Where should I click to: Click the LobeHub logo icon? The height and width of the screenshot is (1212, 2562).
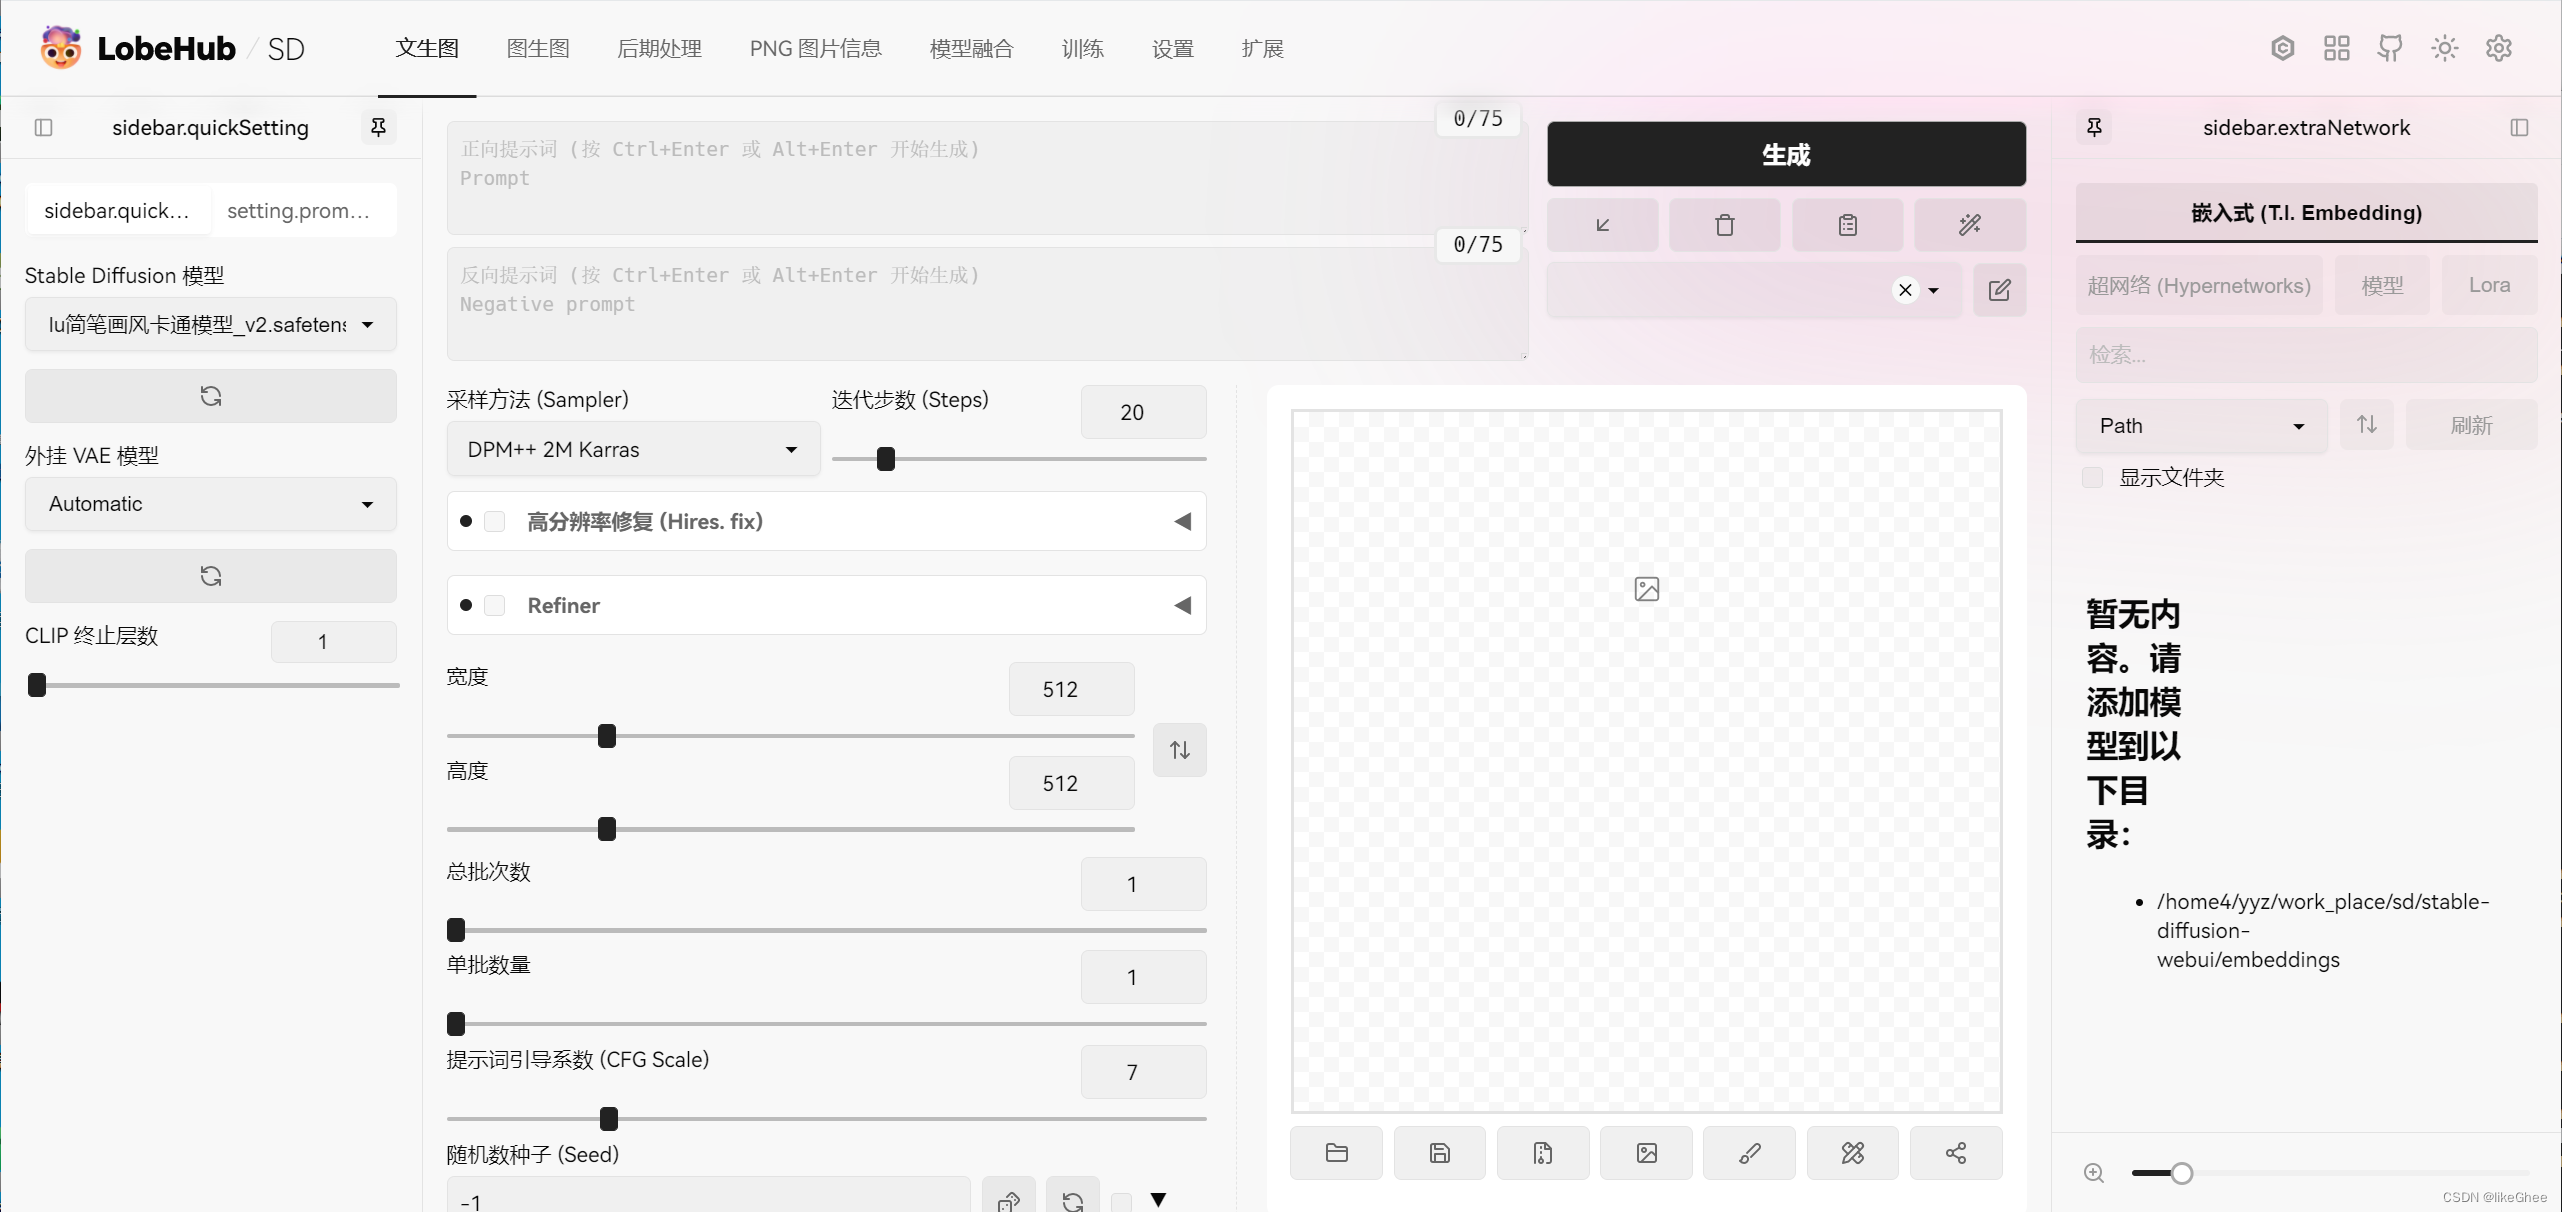pyautogui.click(x=61, y=48)
